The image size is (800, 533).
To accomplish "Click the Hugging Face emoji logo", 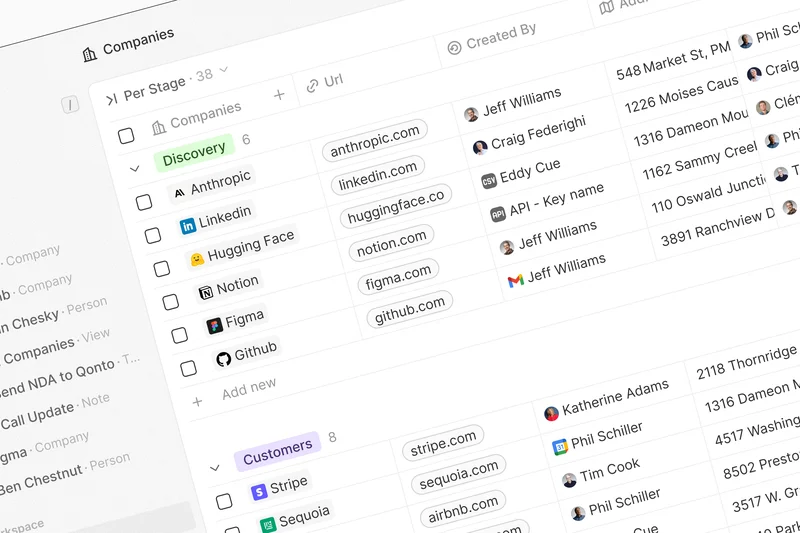I will (197, 259).
